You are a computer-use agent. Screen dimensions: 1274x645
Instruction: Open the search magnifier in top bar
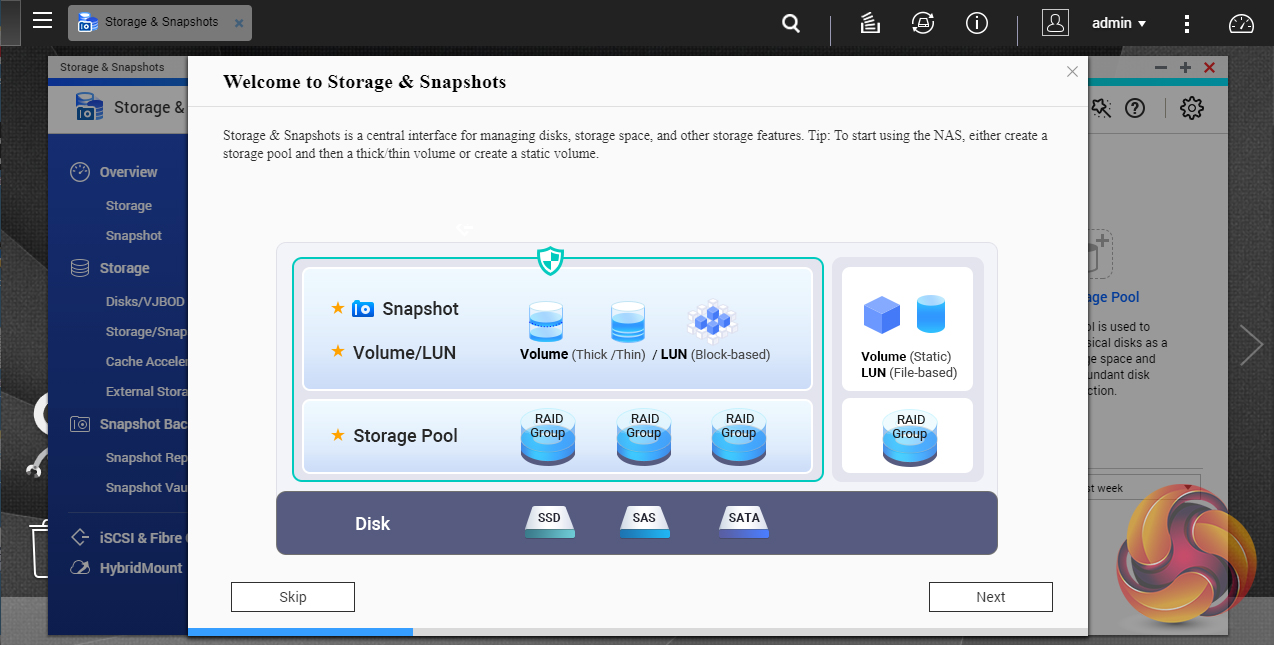click(791, 23)
